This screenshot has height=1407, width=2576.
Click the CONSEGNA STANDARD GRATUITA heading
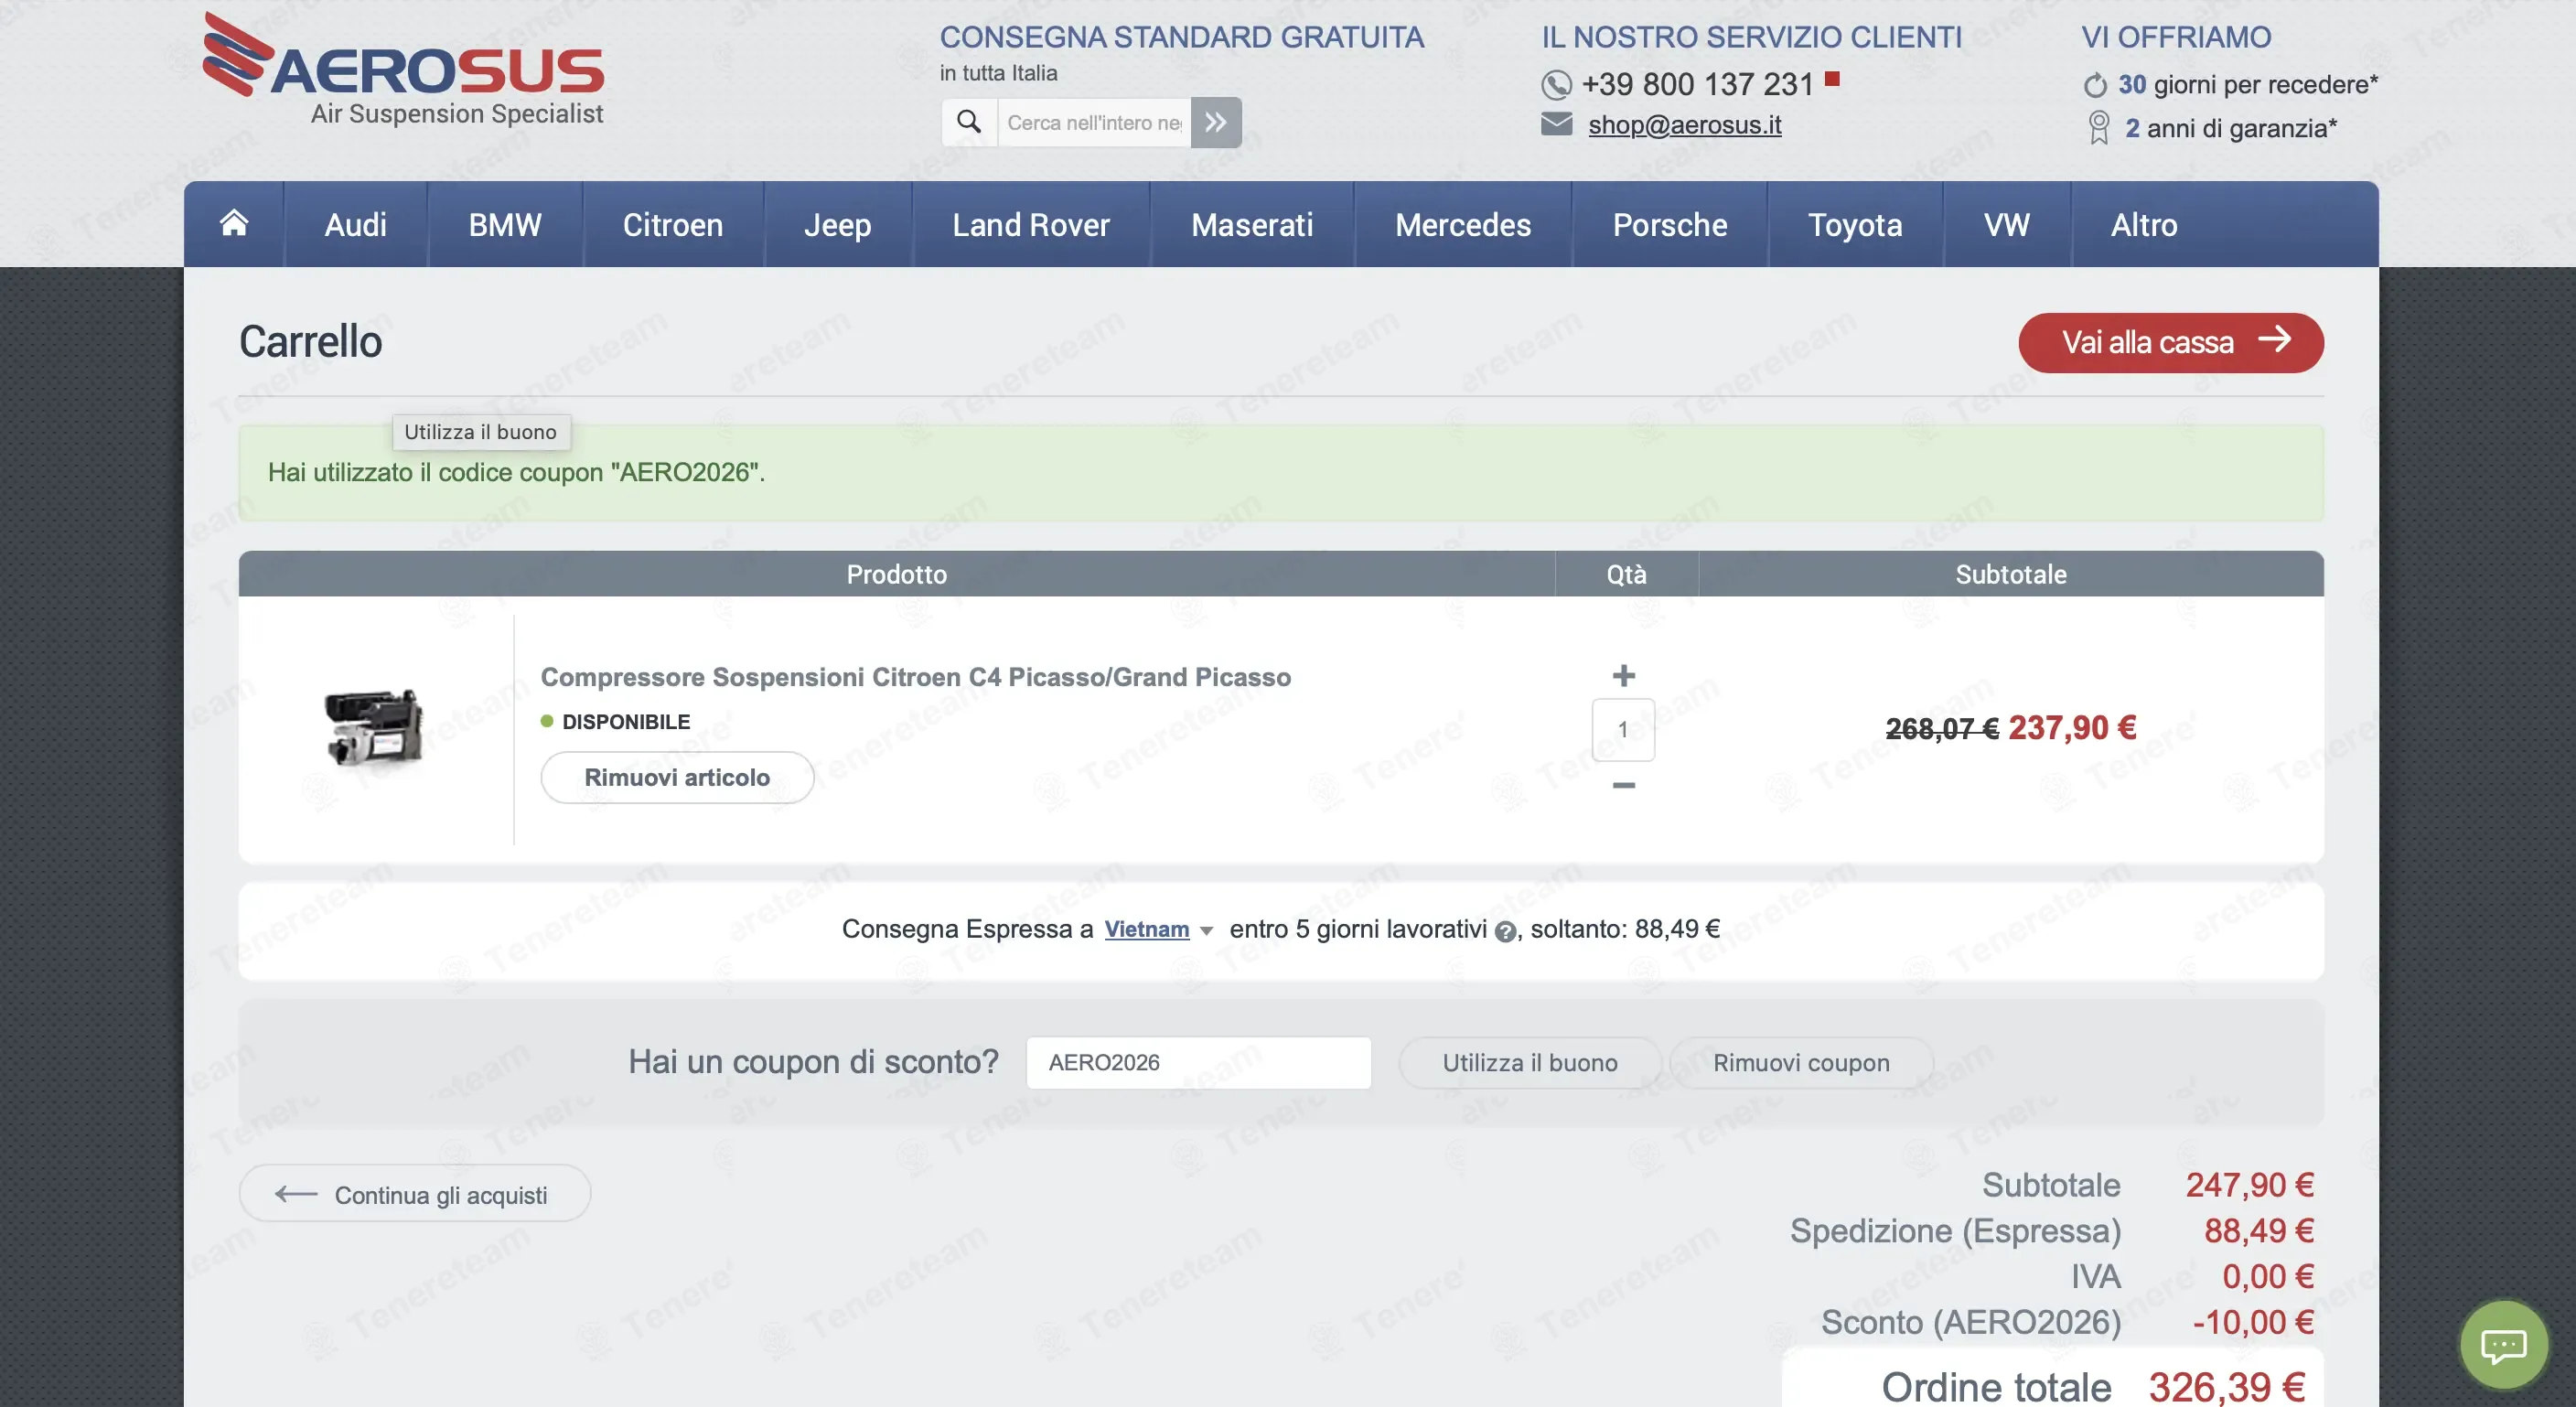[x=1182, y=37]
